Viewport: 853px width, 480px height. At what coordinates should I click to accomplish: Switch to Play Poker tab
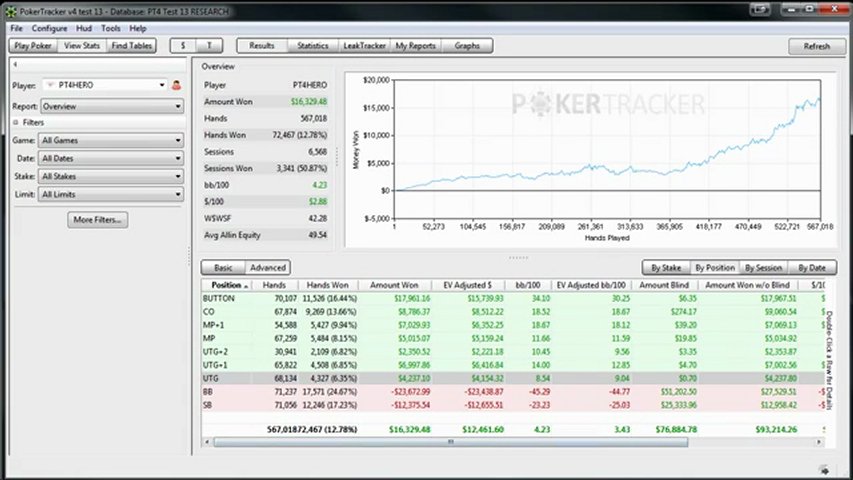pyautogui.click(x=33, y=46)
